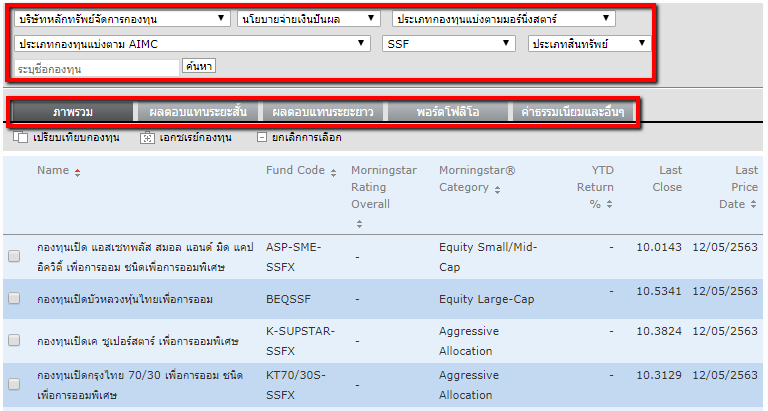
Task: Click the Fund Code sort arrows
Action: (333, 172)
